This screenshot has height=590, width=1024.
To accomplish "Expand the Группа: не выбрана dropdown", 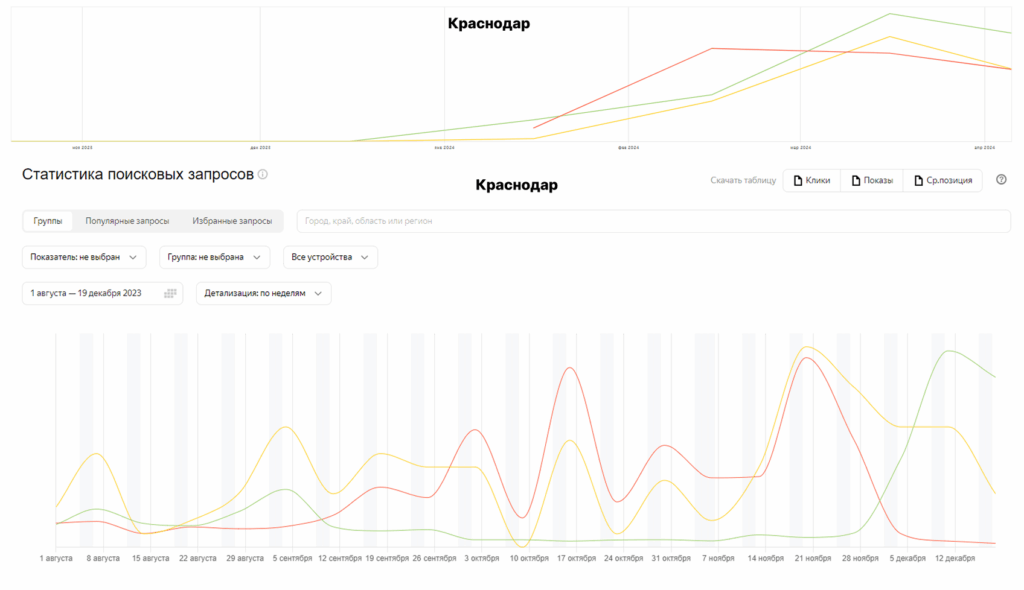I will pos(214,257).
